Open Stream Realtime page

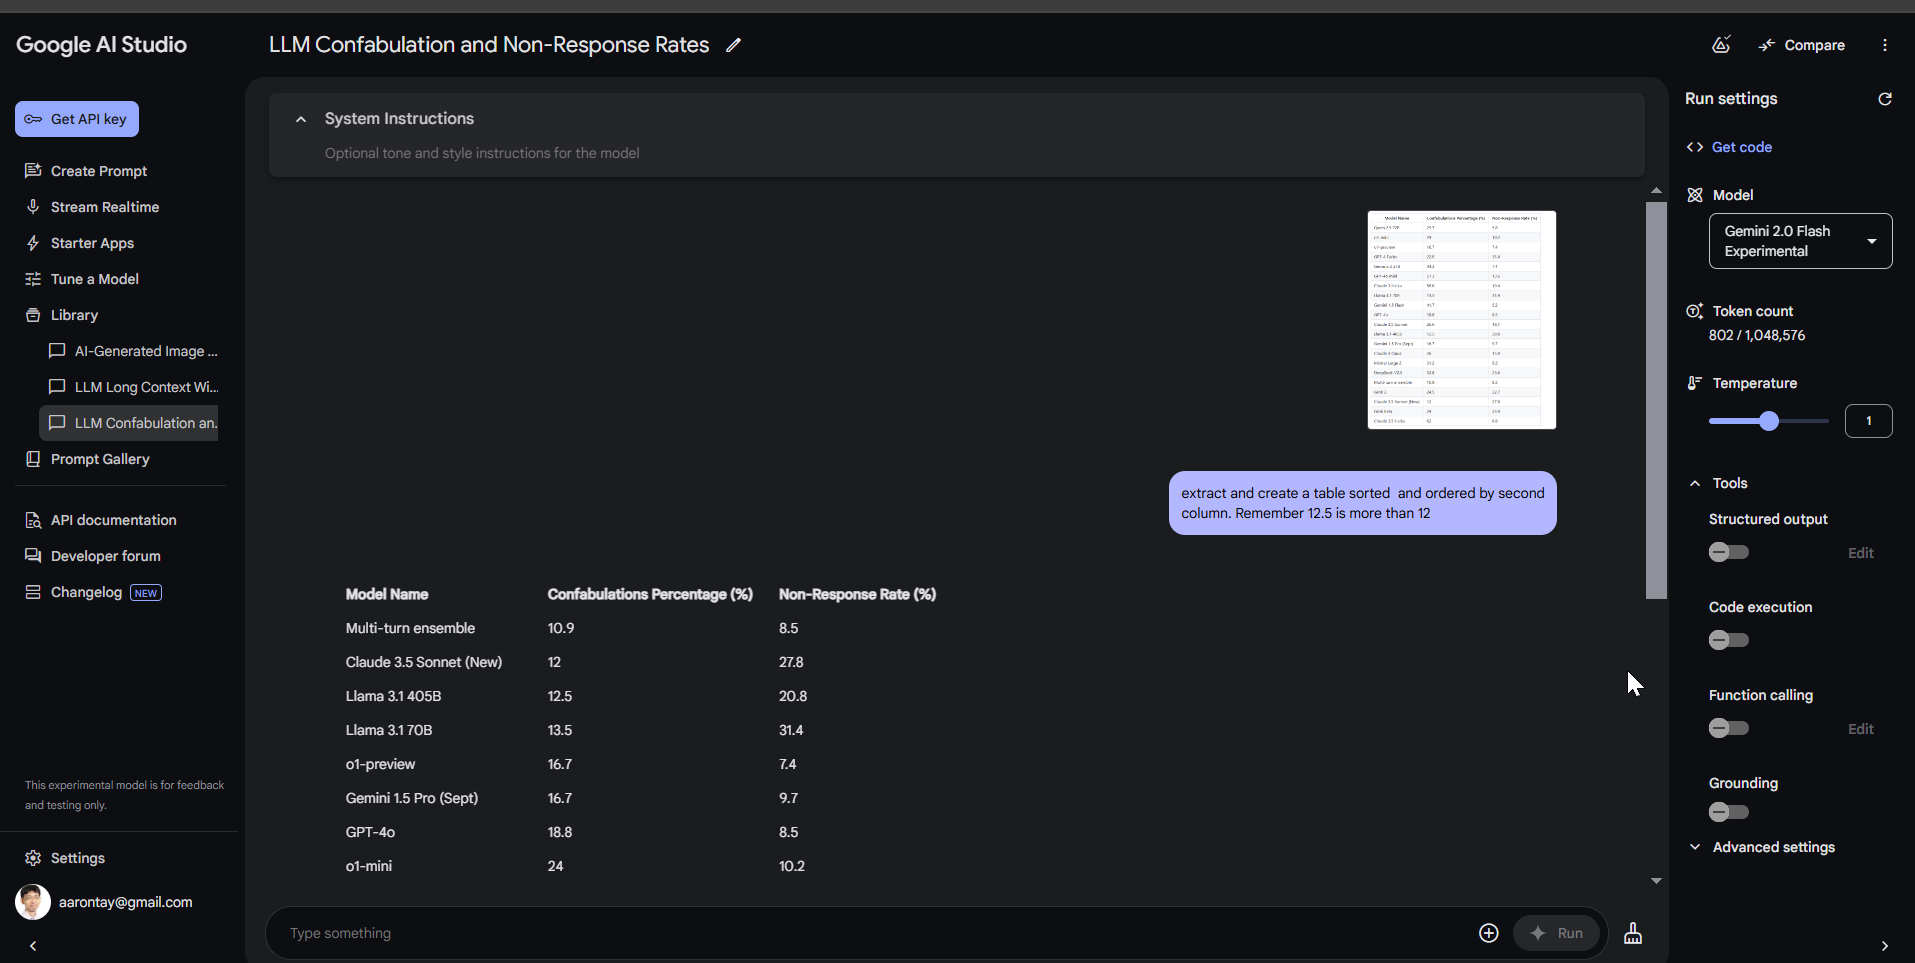105,207
